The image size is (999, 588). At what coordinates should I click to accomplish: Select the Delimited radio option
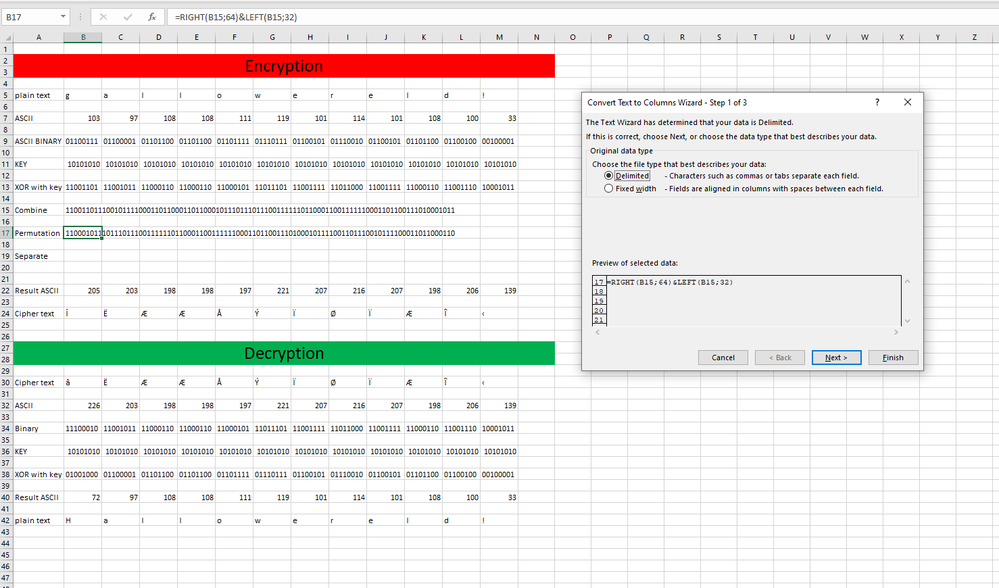[608, 176]
